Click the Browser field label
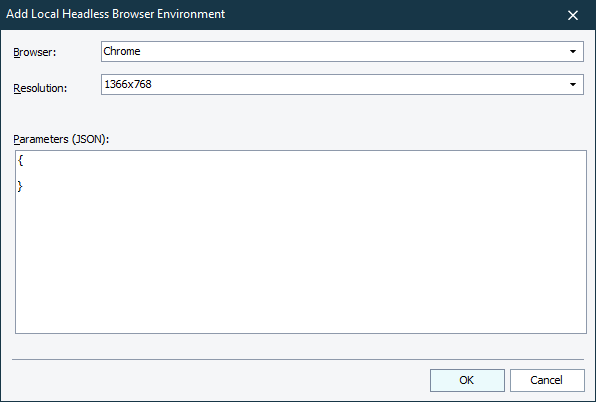The width and height of the screenshot is (596, 402). [x=35, y=52]
